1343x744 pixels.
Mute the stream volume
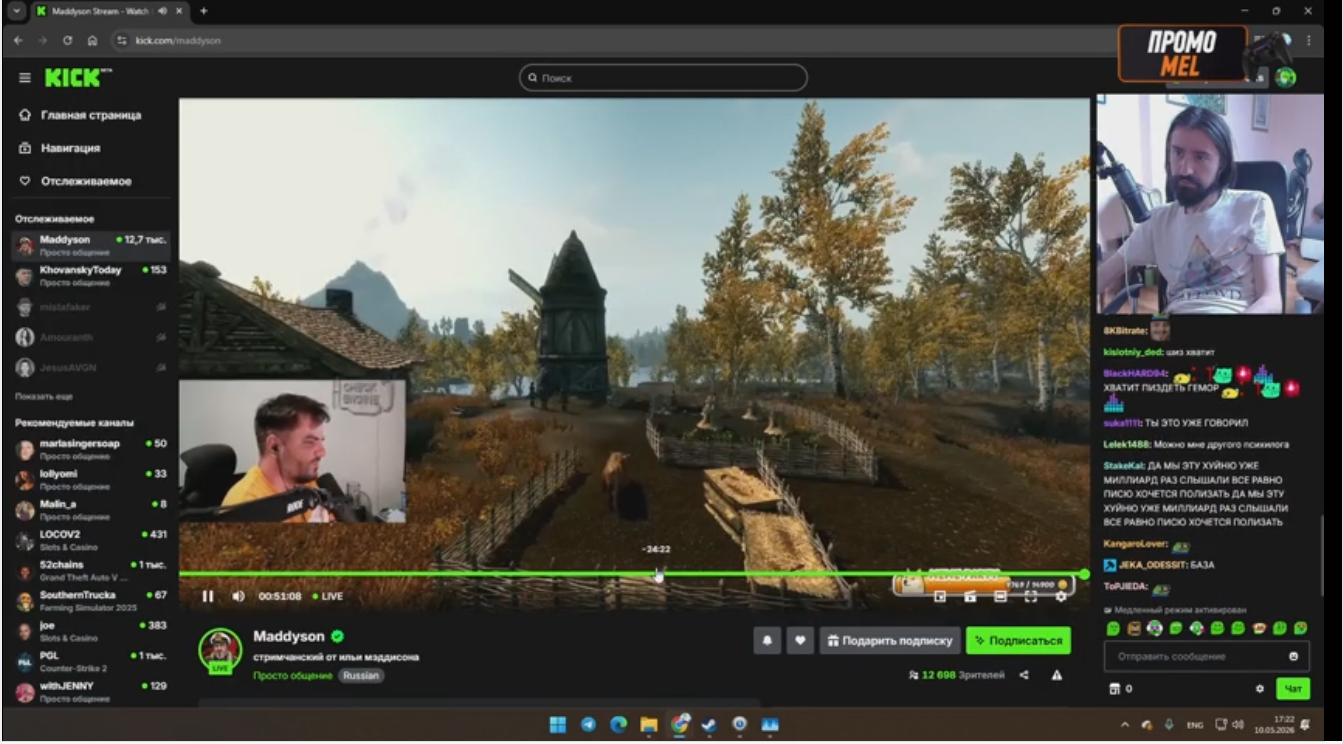tap(238, 596)
